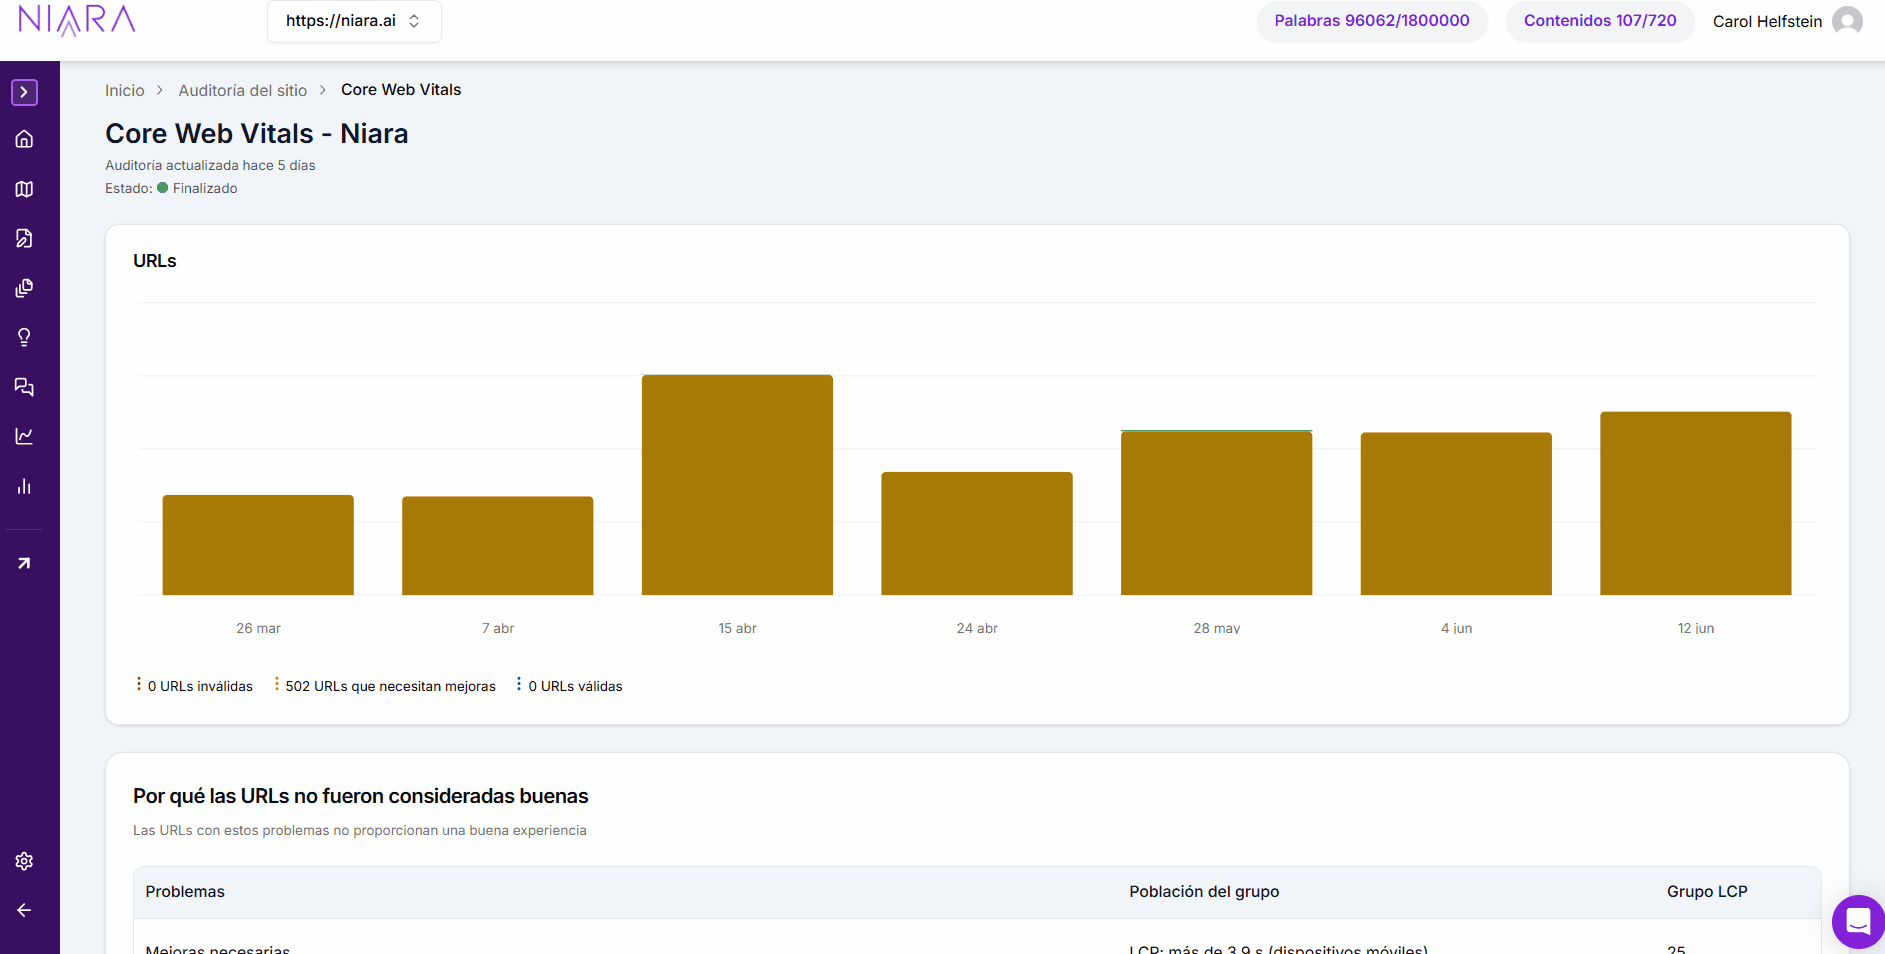The height and width of the screenshot is (954, 1885).
Task: Click the Finalizado status text
Action: coord(205,188)
